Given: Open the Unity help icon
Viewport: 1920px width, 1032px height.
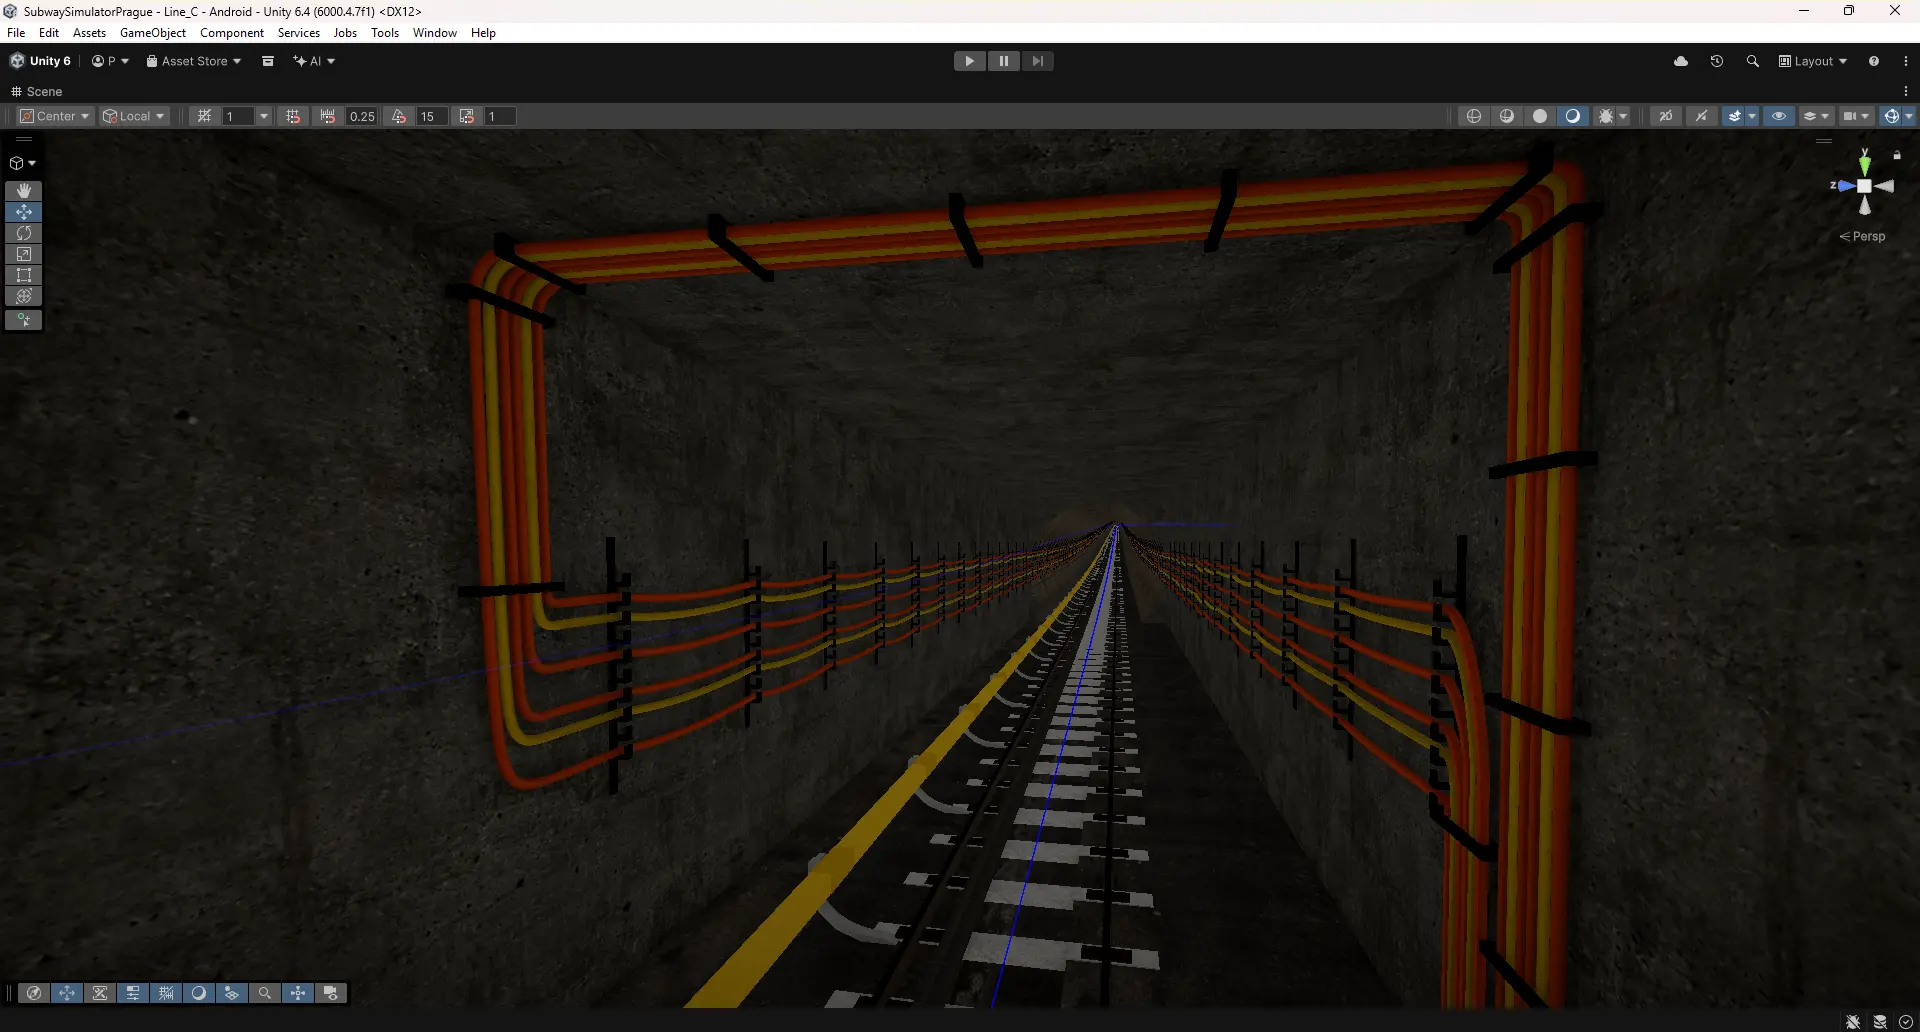Looking at the screenshot, I should point(1874,61).
